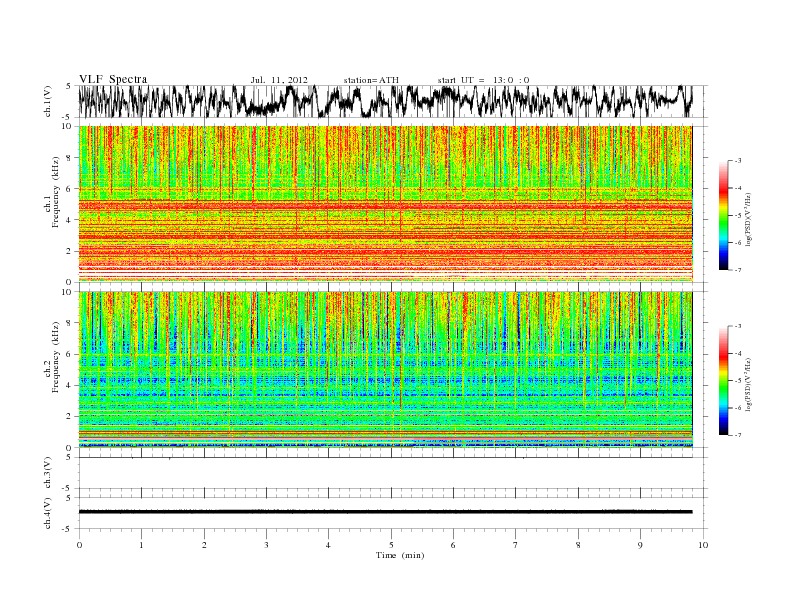Image resolution: width=792 pixels, height=612 pixels.
Task: Click the ch.1 spectrogram panel
Action: 385,204
